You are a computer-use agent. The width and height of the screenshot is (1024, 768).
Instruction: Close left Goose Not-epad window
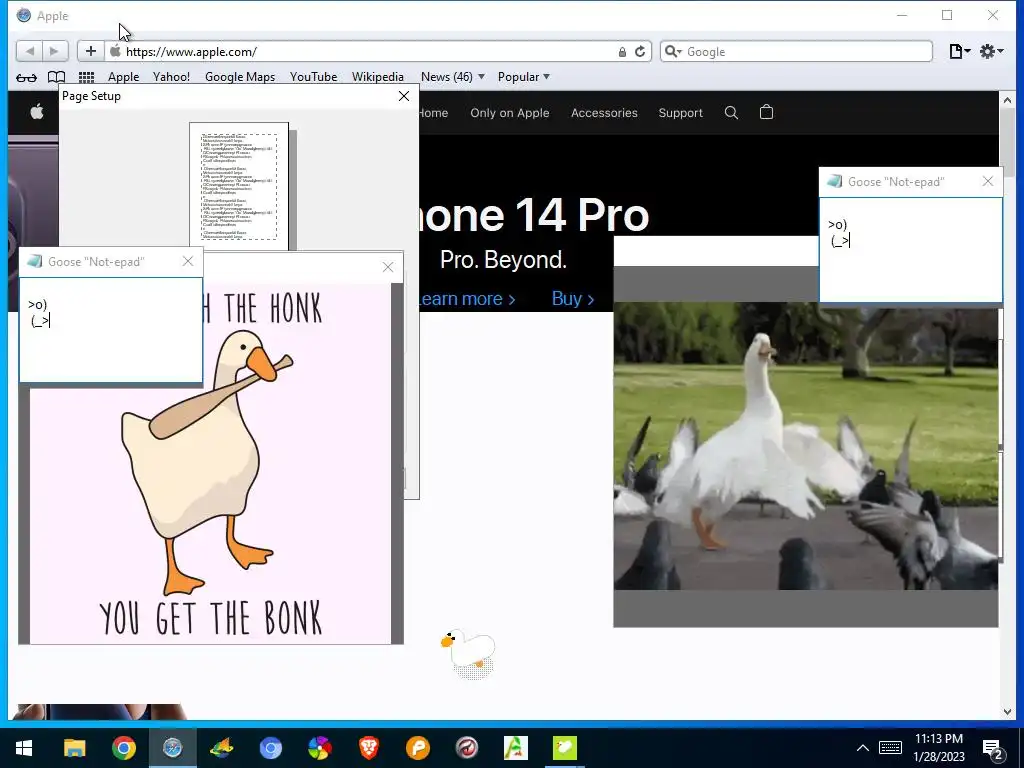point(188,261)
